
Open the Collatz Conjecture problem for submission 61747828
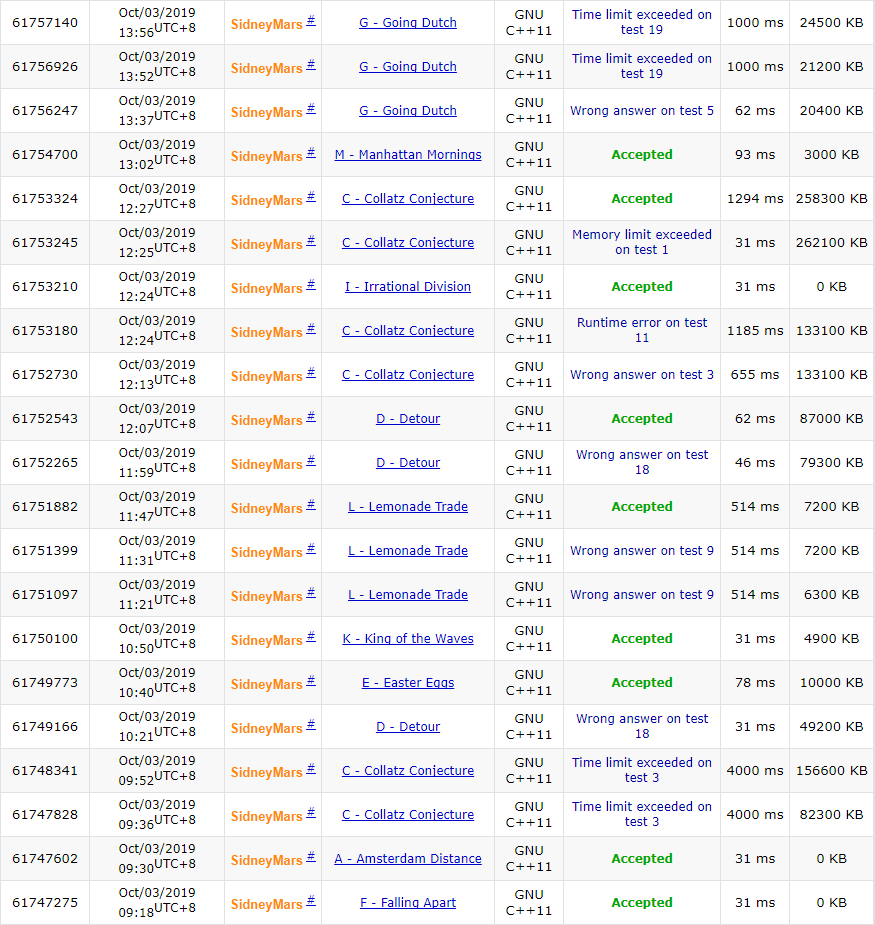click(408, 815)
